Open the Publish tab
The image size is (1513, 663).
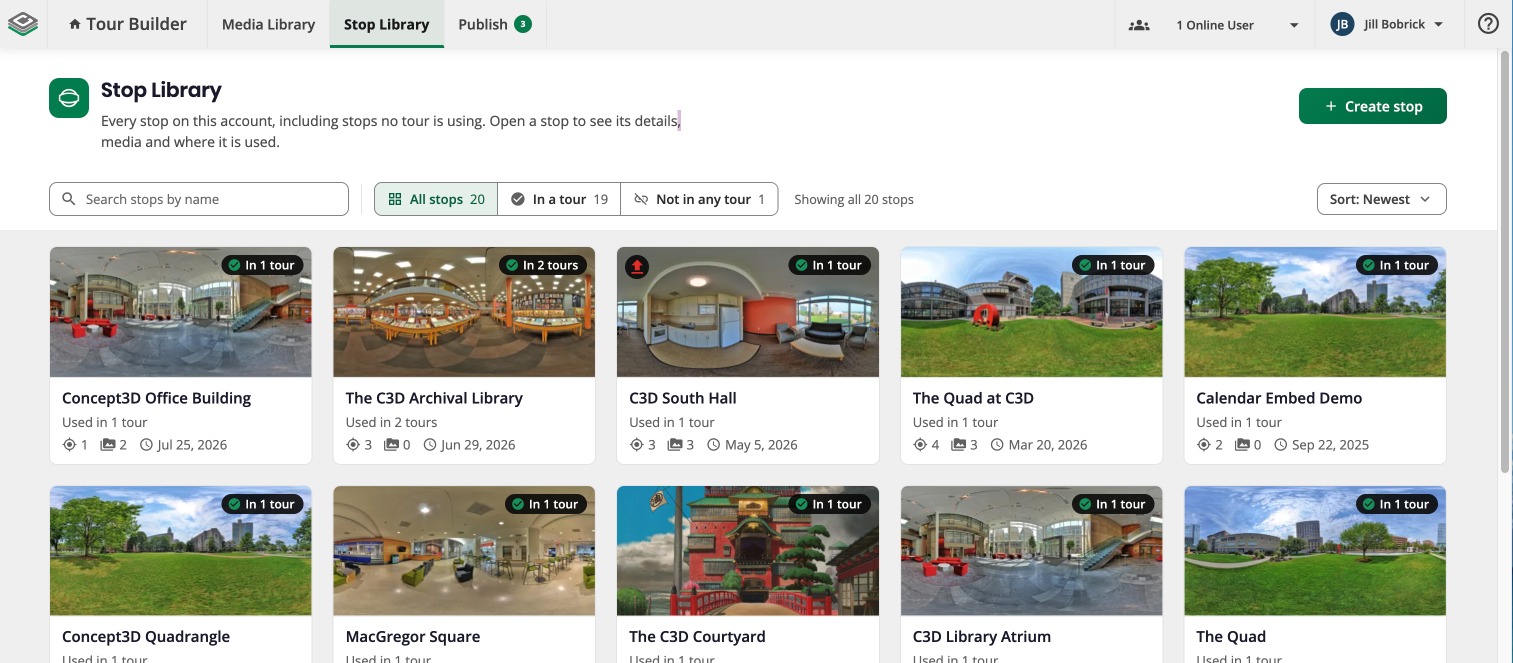click(x=495, y=24)
